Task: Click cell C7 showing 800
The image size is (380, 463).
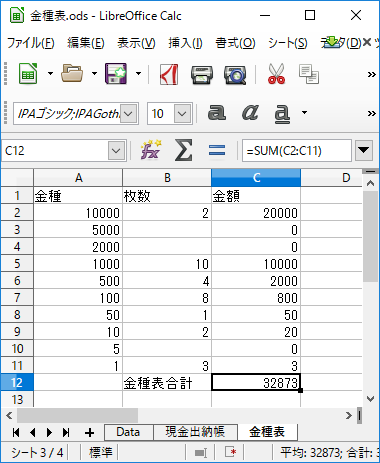Action: [256, 298]
